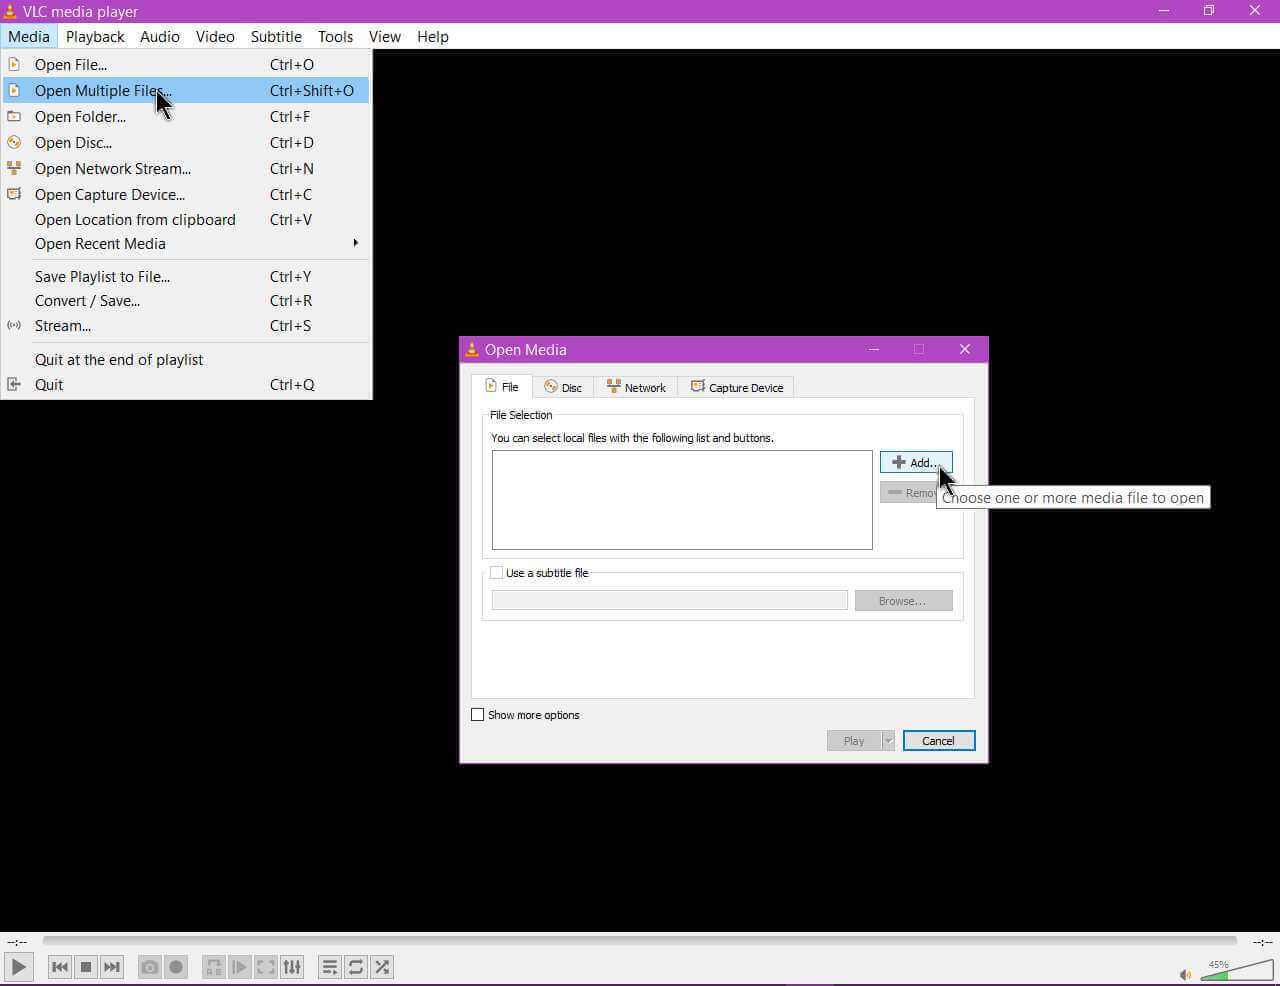This screenshot has width=1280, height=986.
Task: Close the Open Media dialog
Action: pyautogui.click(x=965, y=349)
